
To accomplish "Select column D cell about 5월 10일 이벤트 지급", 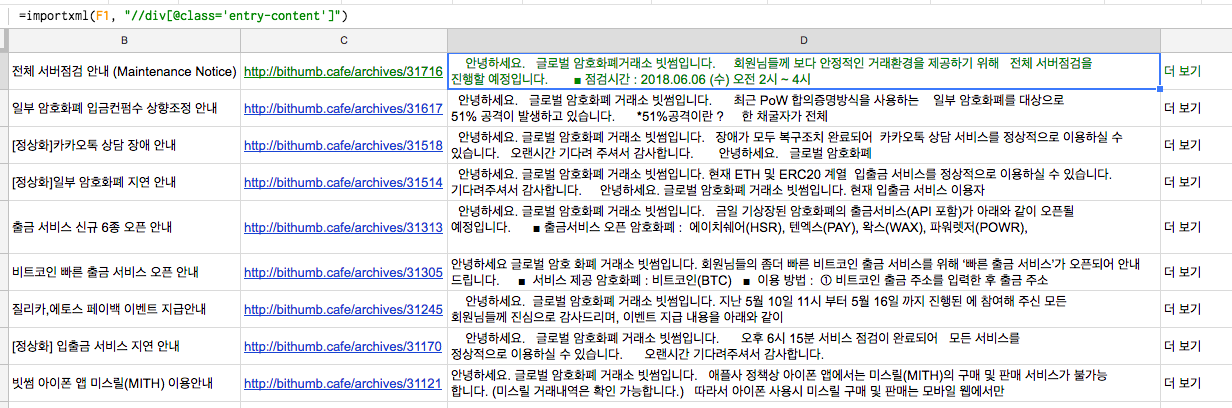I will (803, 309).
